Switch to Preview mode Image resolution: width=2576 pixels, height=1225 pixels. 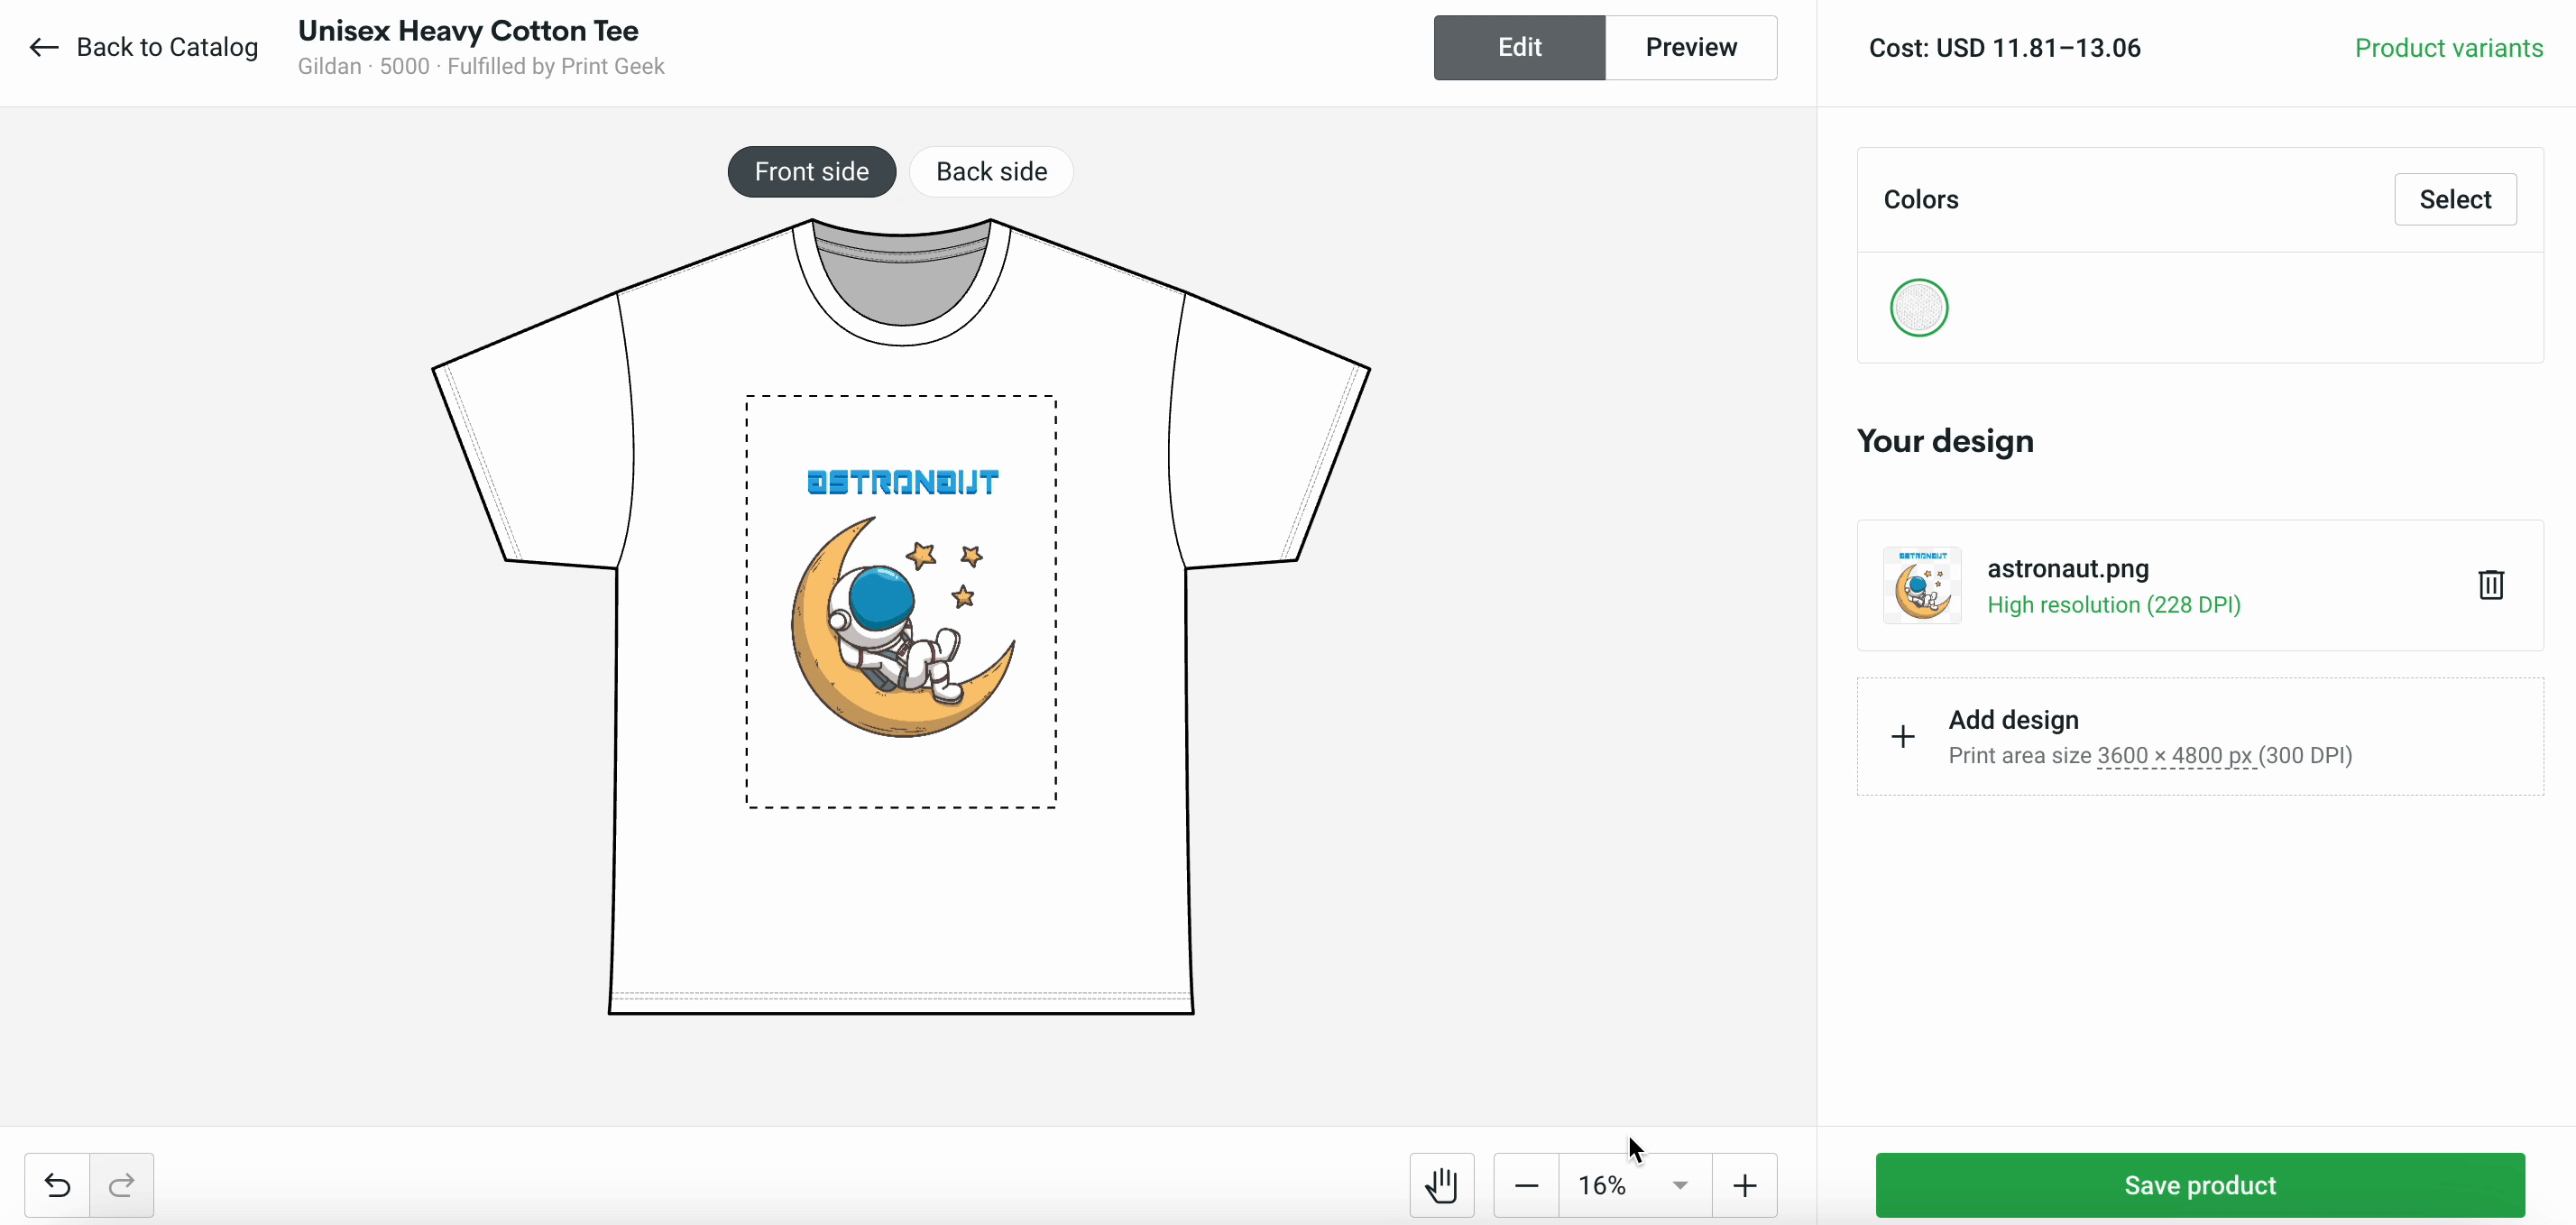(x=1690, y=48)
